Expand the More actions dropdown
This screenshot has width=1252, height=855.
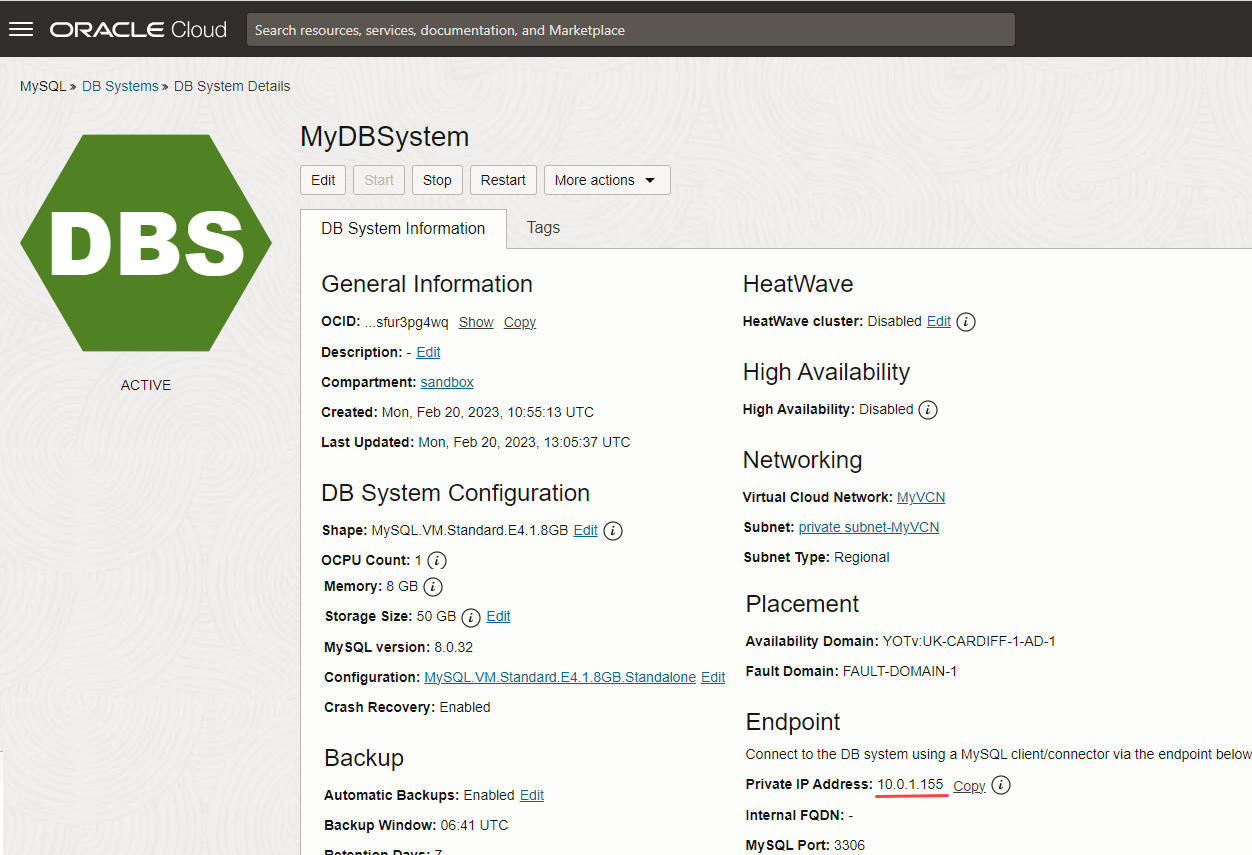(x=607, y=180)
